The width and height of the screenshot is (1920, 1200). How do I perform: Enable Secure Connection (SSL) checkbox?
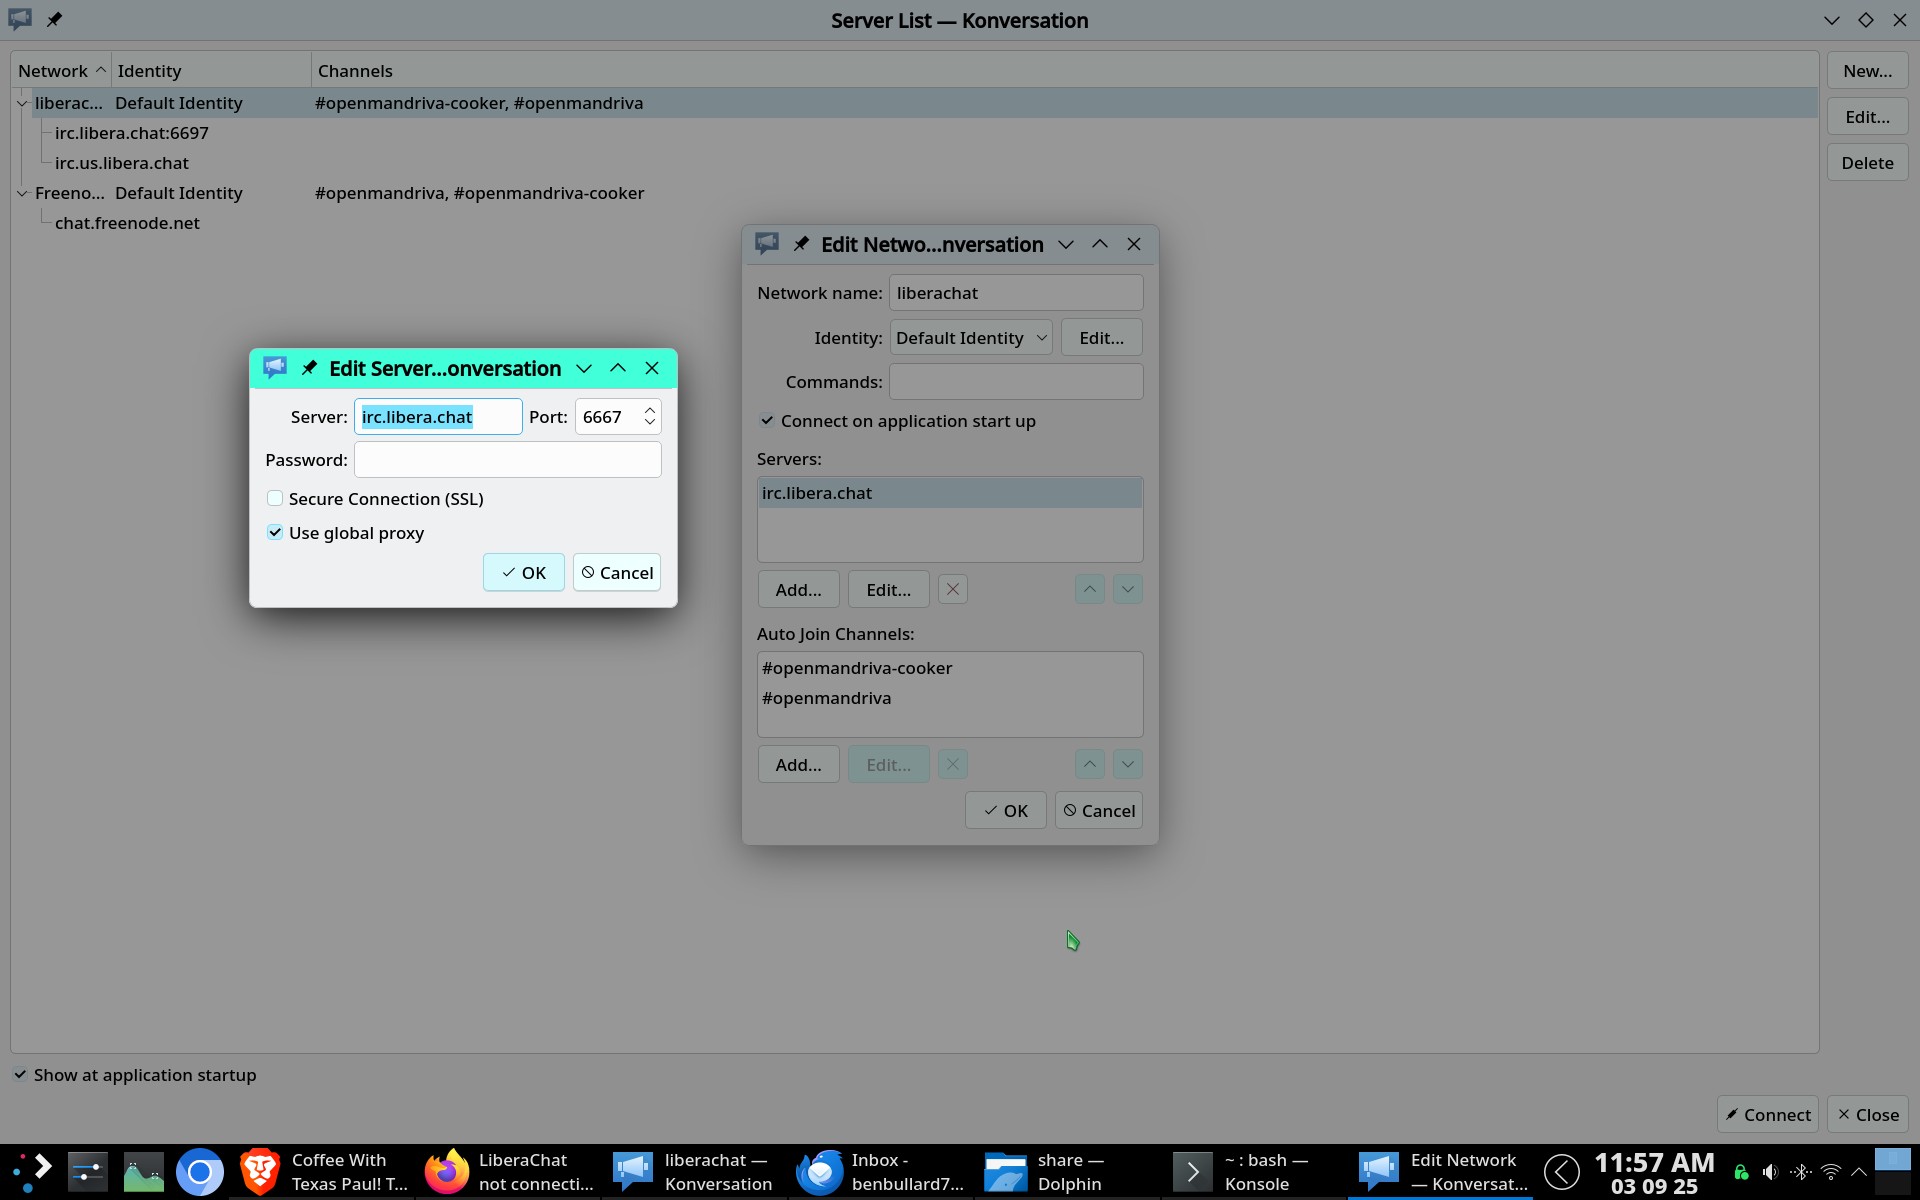point(275,499)
